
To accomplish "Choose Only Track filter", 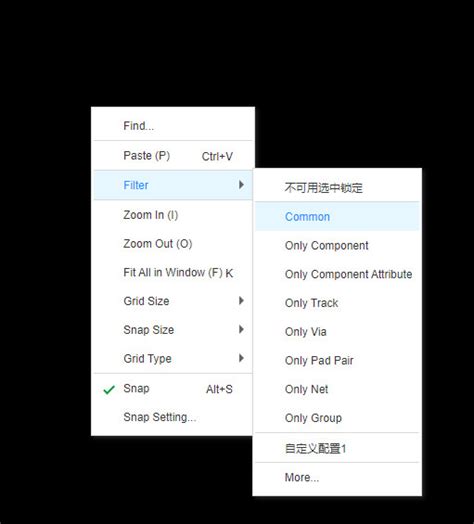I will click(x=337, y=303).
